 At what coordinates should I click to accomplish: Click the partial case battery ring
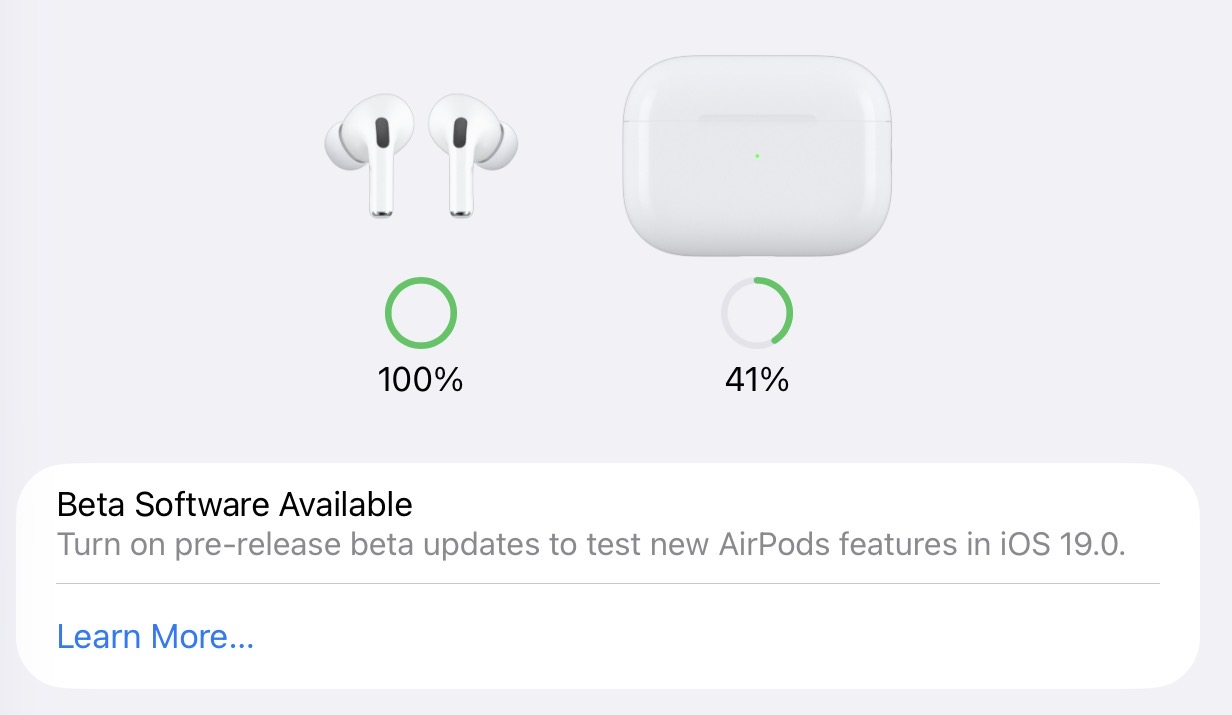[x=757, y=313]
